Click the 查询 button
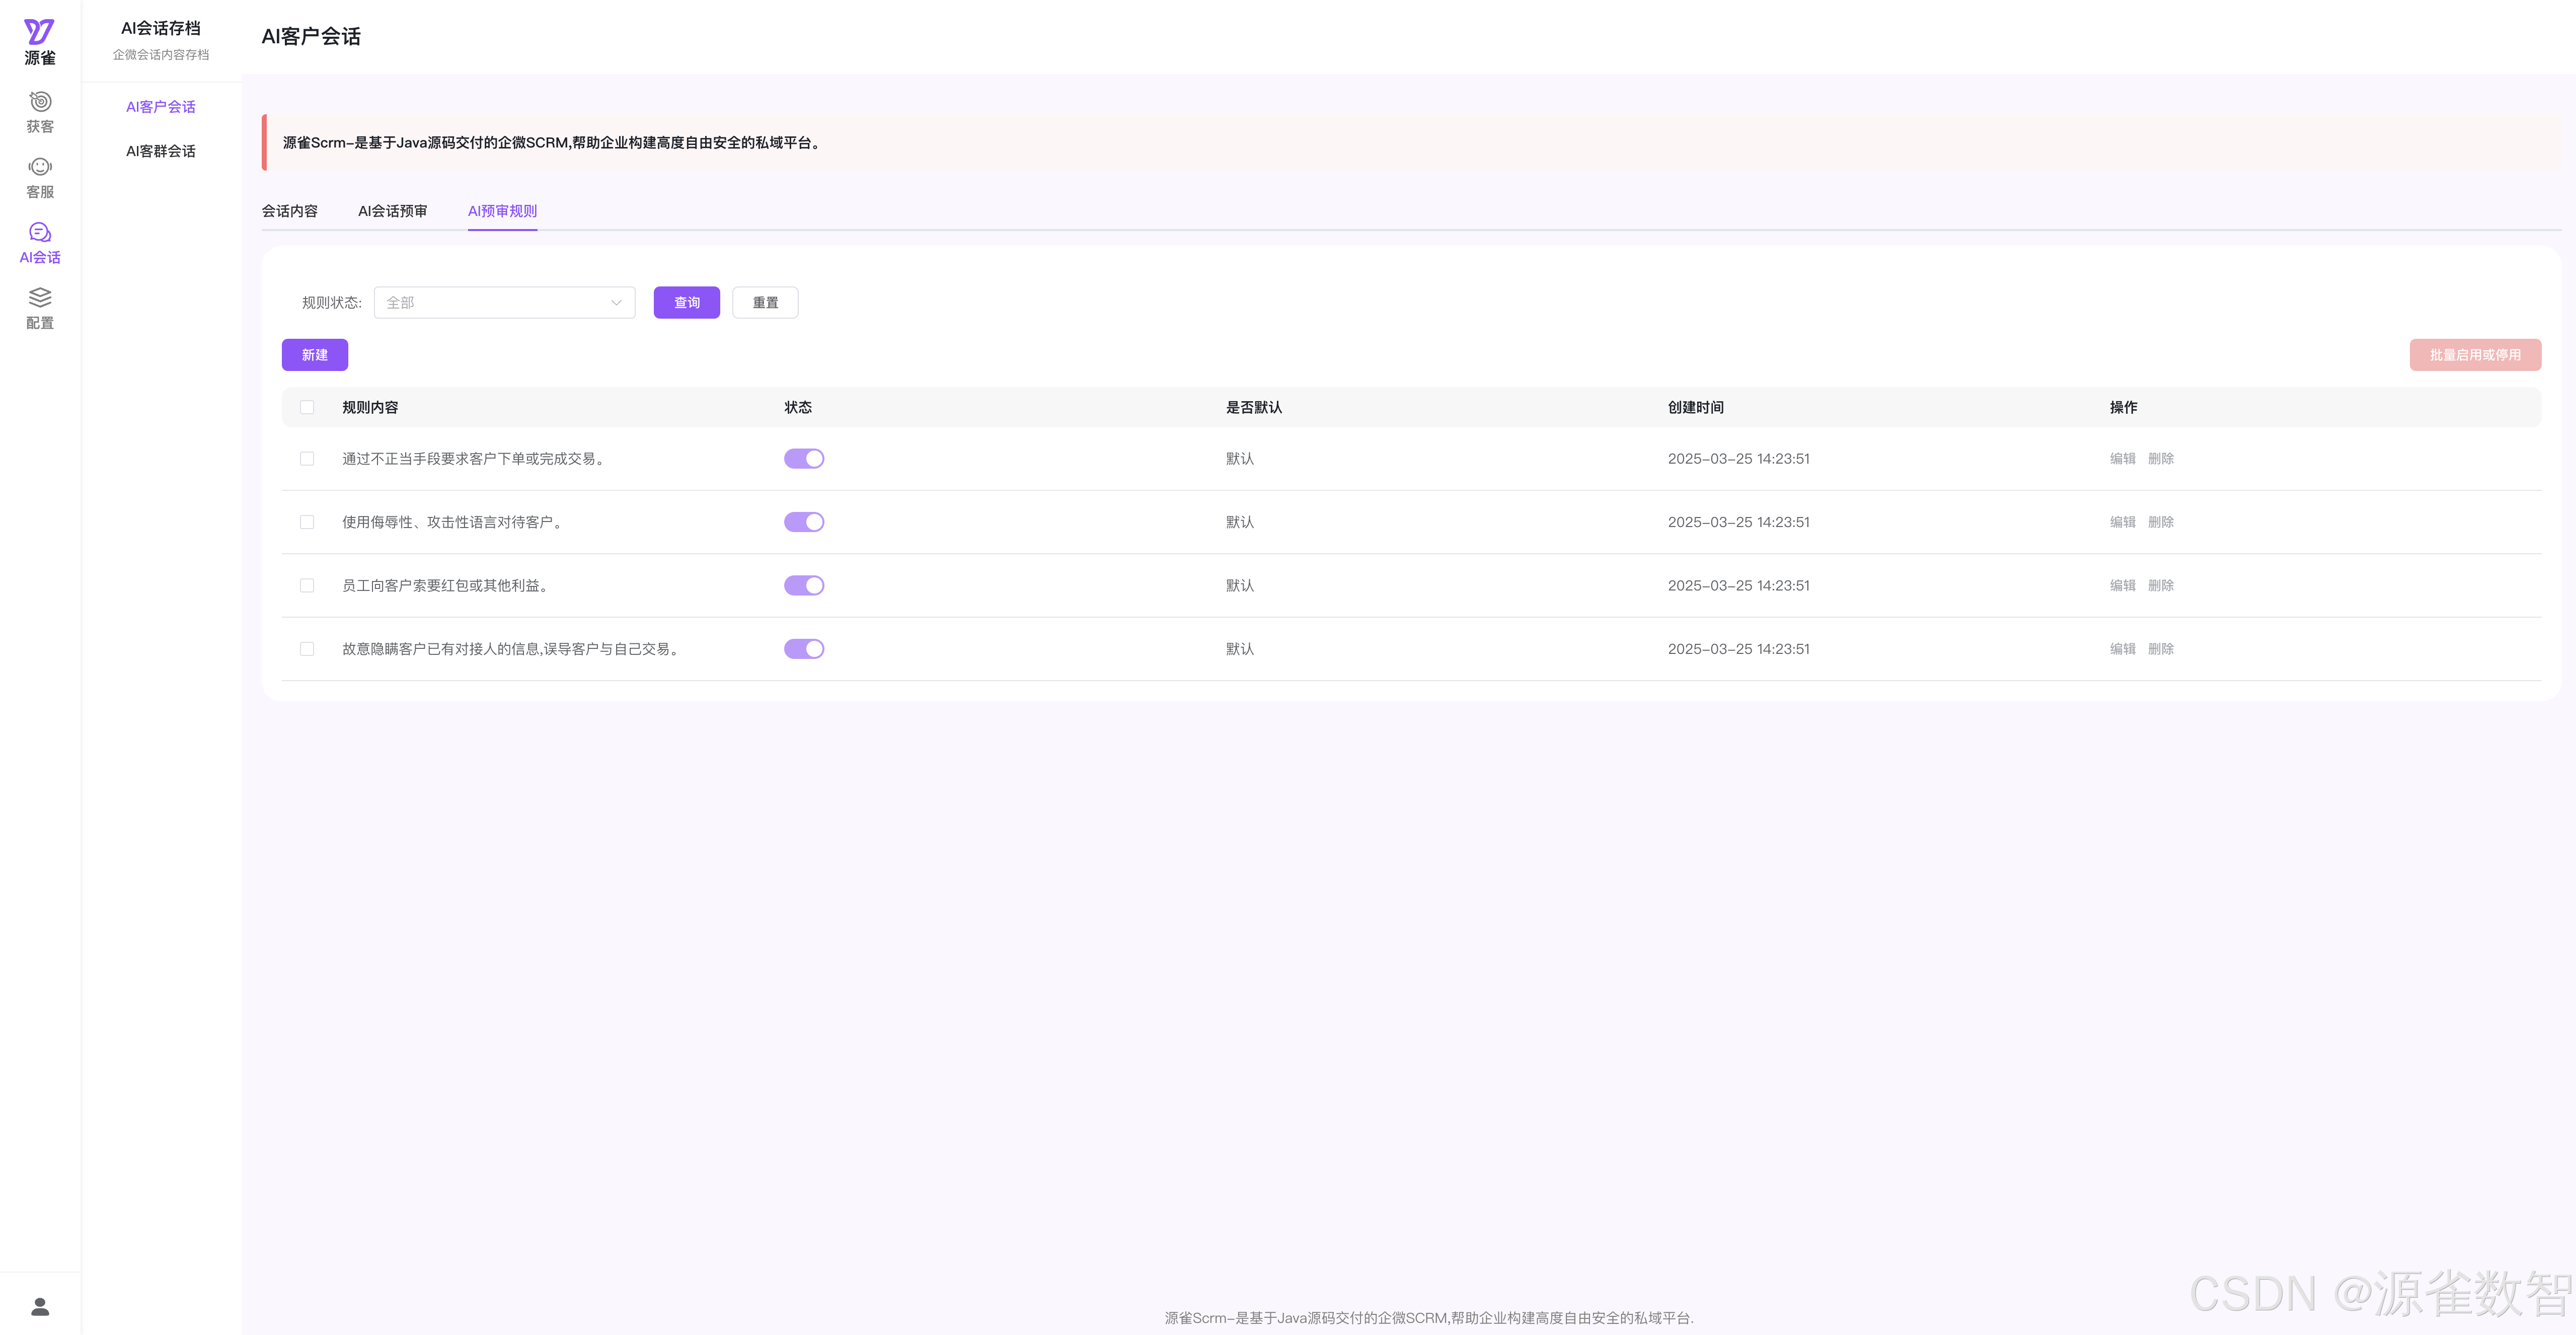The height and width of the screenshot is (1335, 2576). click(x=686, y=303)
